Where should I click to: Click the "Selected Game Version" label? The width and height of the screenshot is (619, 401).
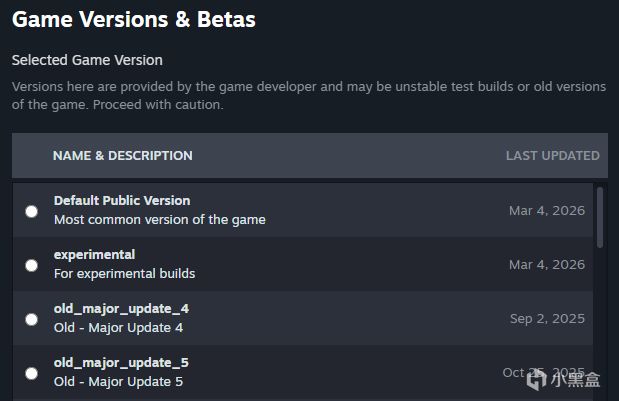point(87,60)
